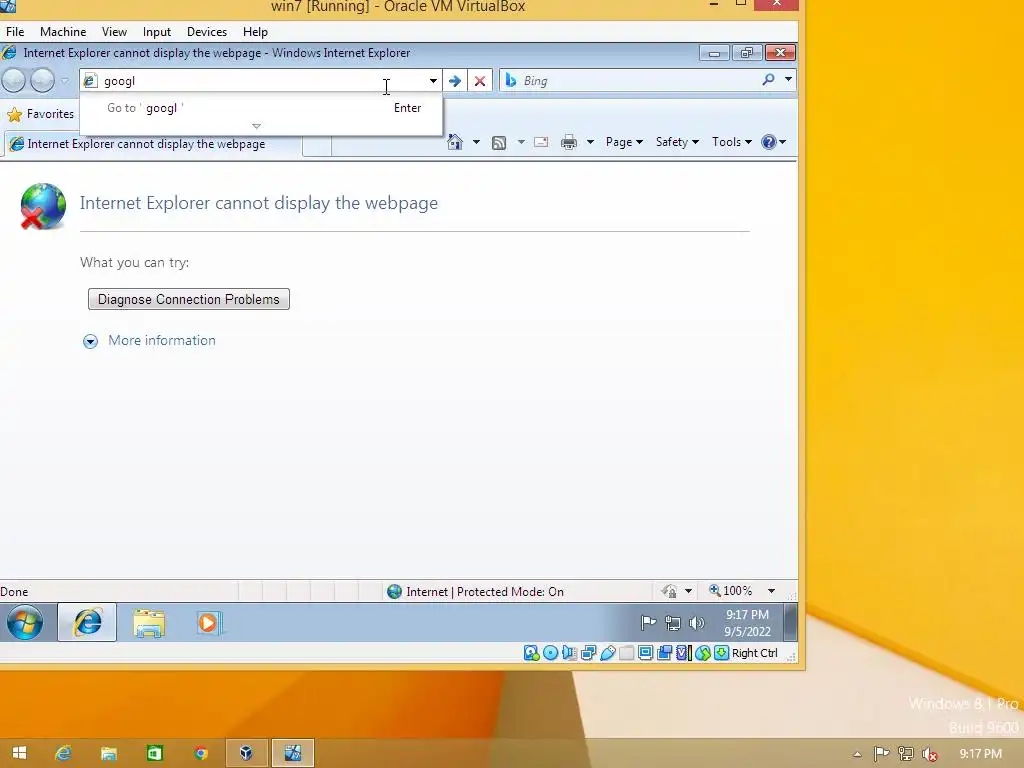Open VirtualBox File menu
This screenshot has width=1024, height=768.
pos(15,31)
